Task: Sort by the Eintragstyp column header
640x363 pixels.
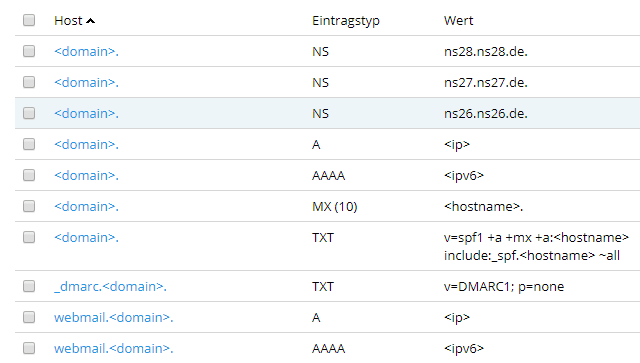Action: pos(346,21)
